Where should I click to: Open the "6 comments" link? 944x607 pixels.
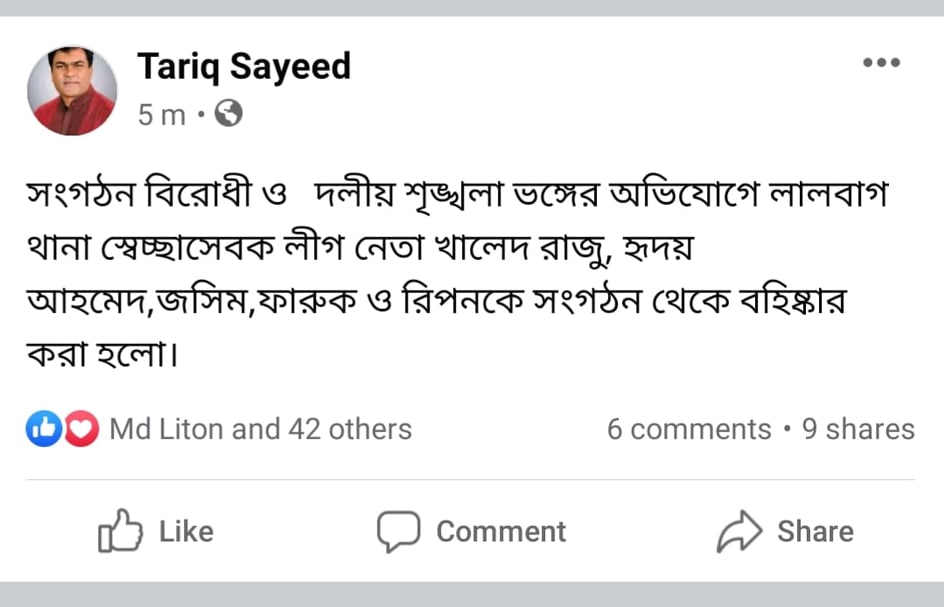pyautogui.click(x=689, y=429)
